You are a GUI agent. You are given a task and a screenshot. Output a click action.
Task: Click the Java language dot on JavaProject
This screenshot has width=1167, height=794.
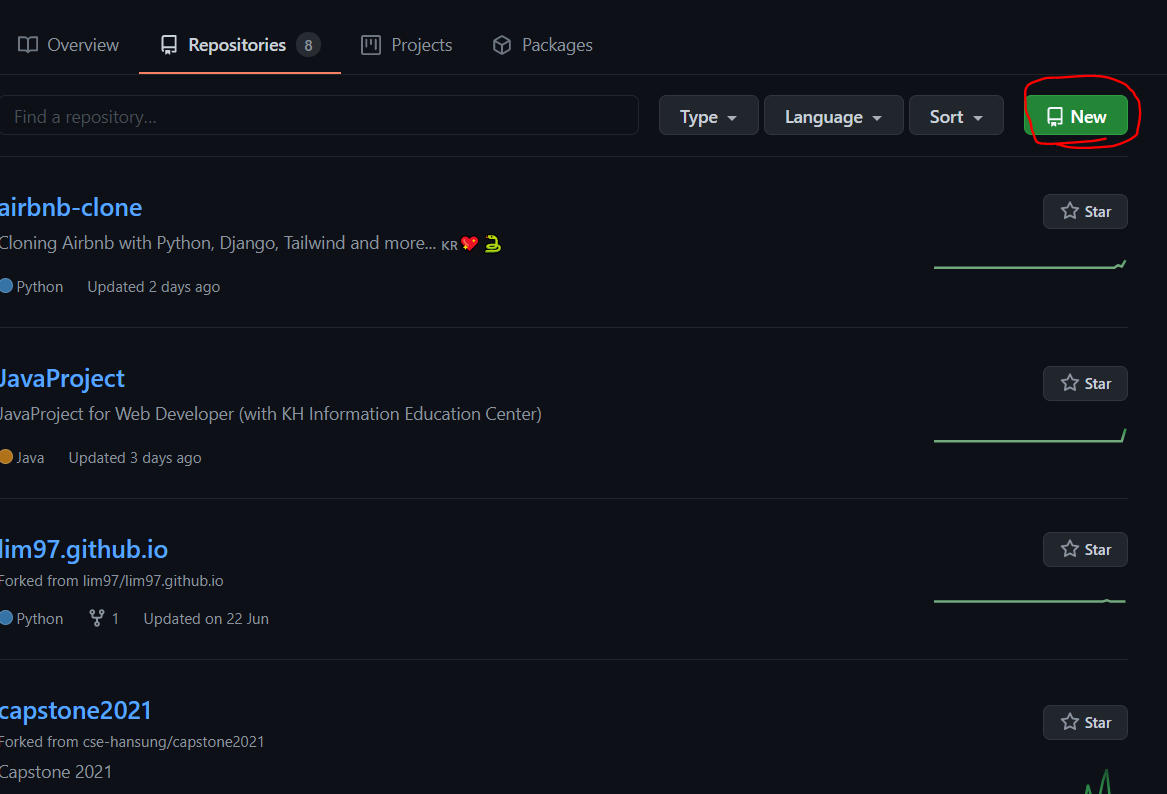pos(6,457)
